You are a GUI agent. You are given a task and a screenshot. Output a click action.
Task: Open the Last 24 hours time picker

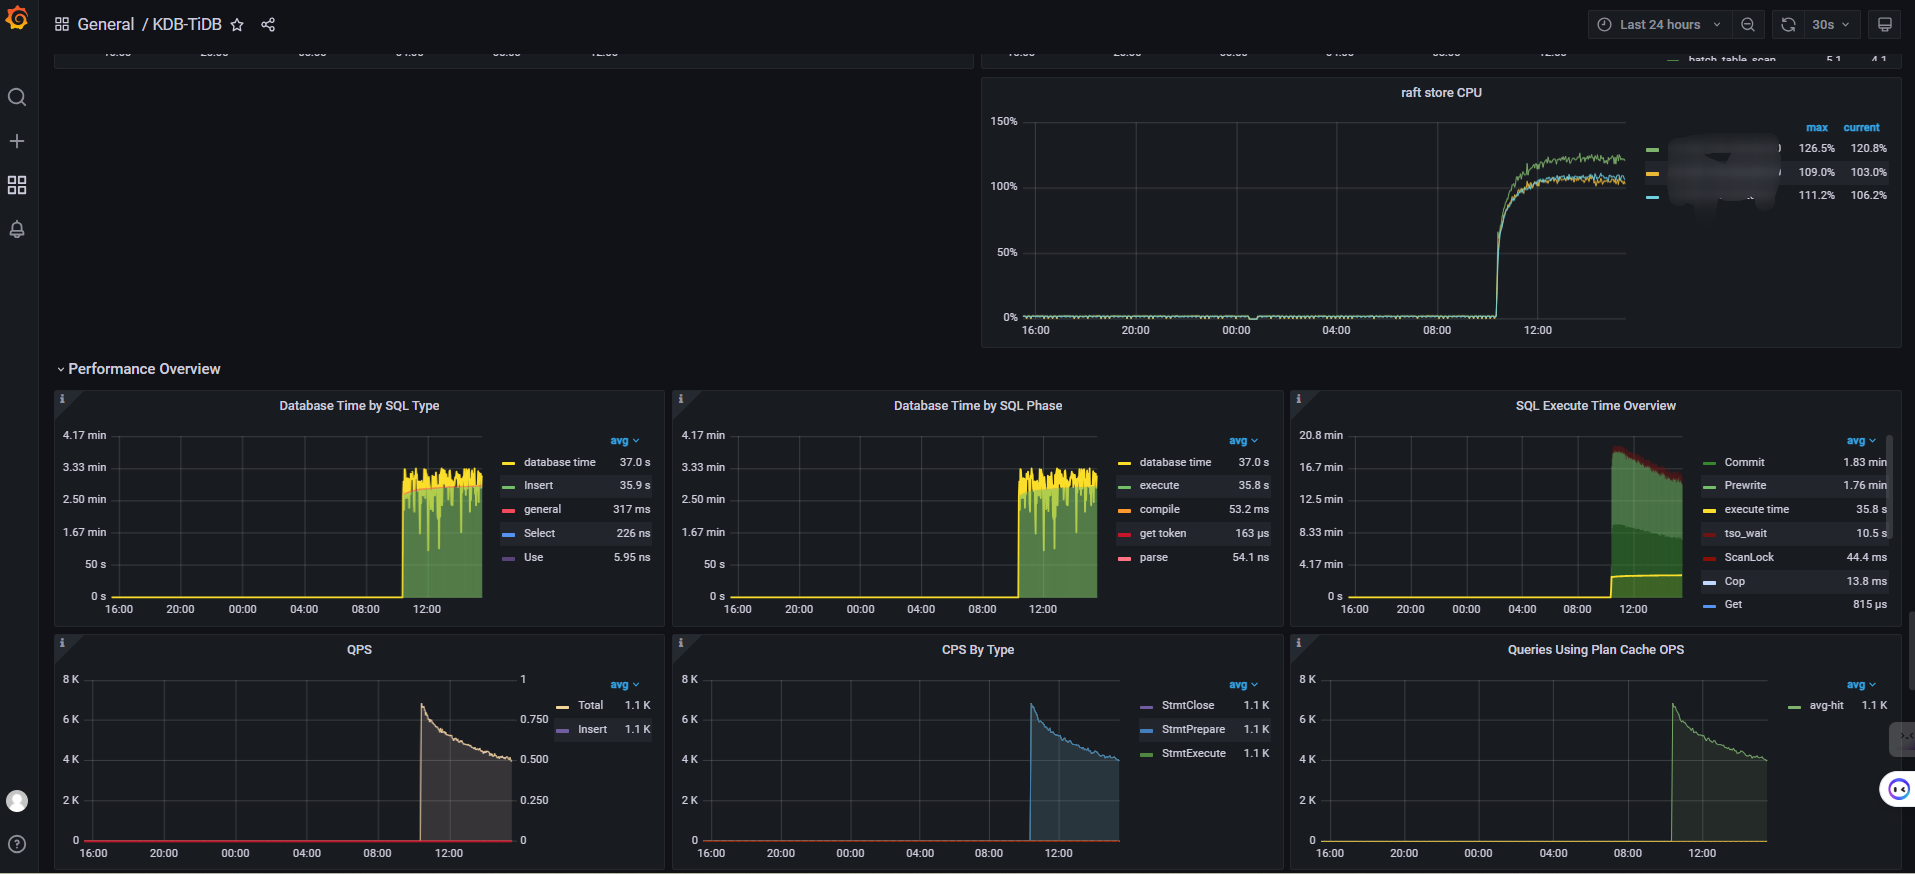point(1659,25)
